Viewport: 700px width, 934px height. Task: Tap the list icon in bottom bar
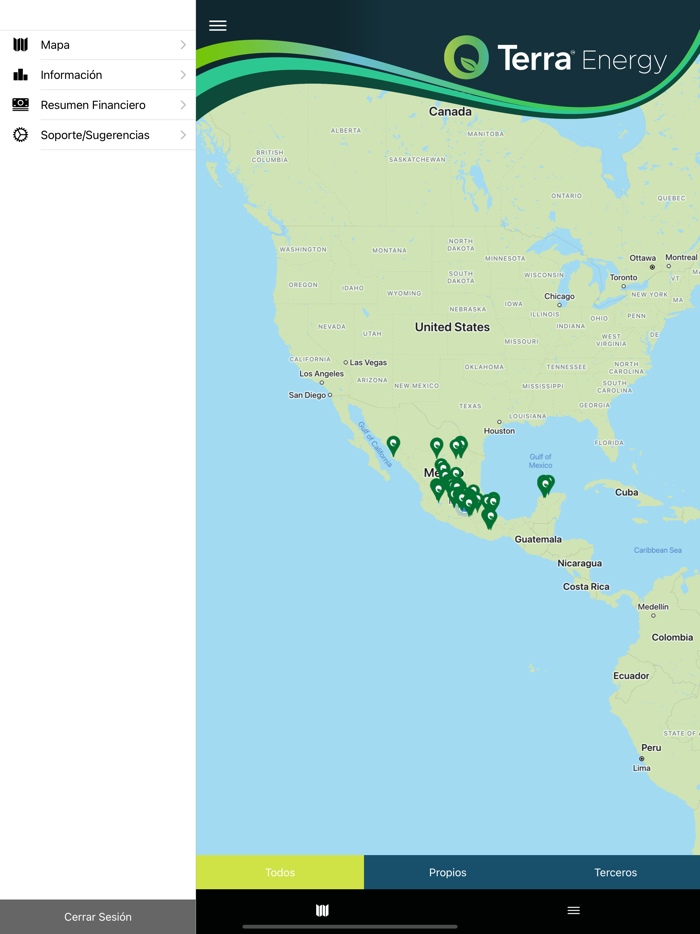574,910
